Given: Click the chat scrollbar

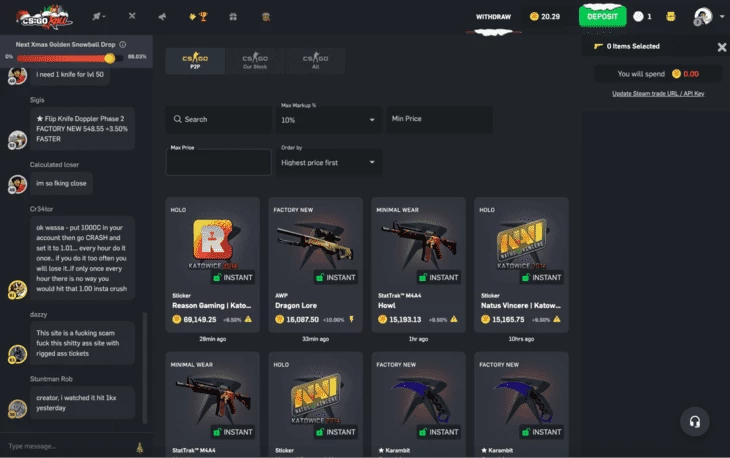Looking at the screenshot, I should click(145, 368).
